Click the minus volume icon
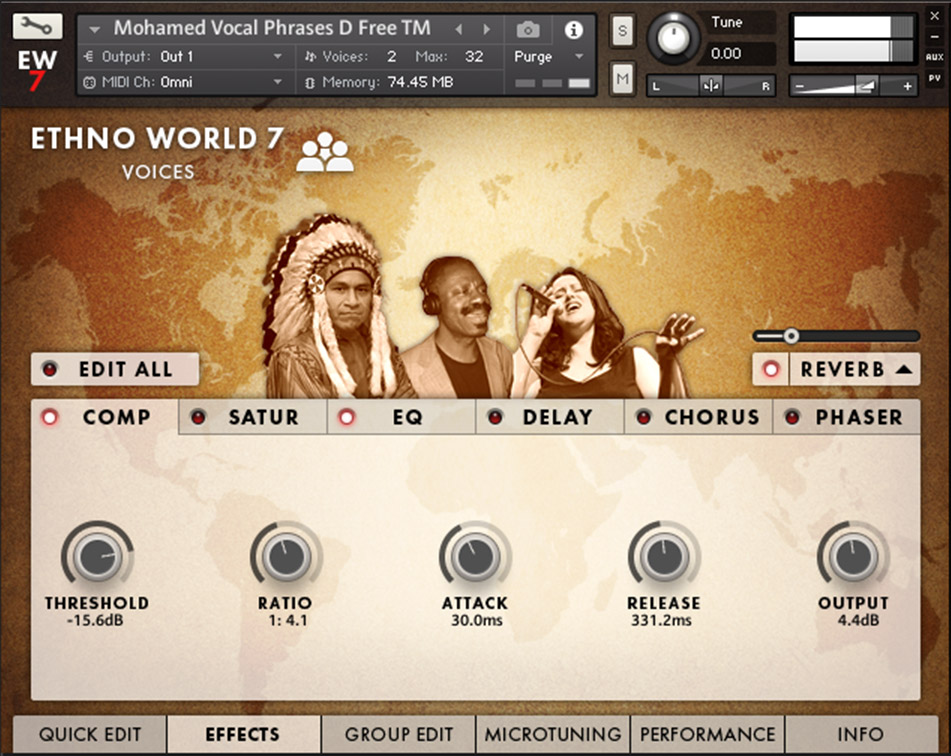 click(799, 87)
